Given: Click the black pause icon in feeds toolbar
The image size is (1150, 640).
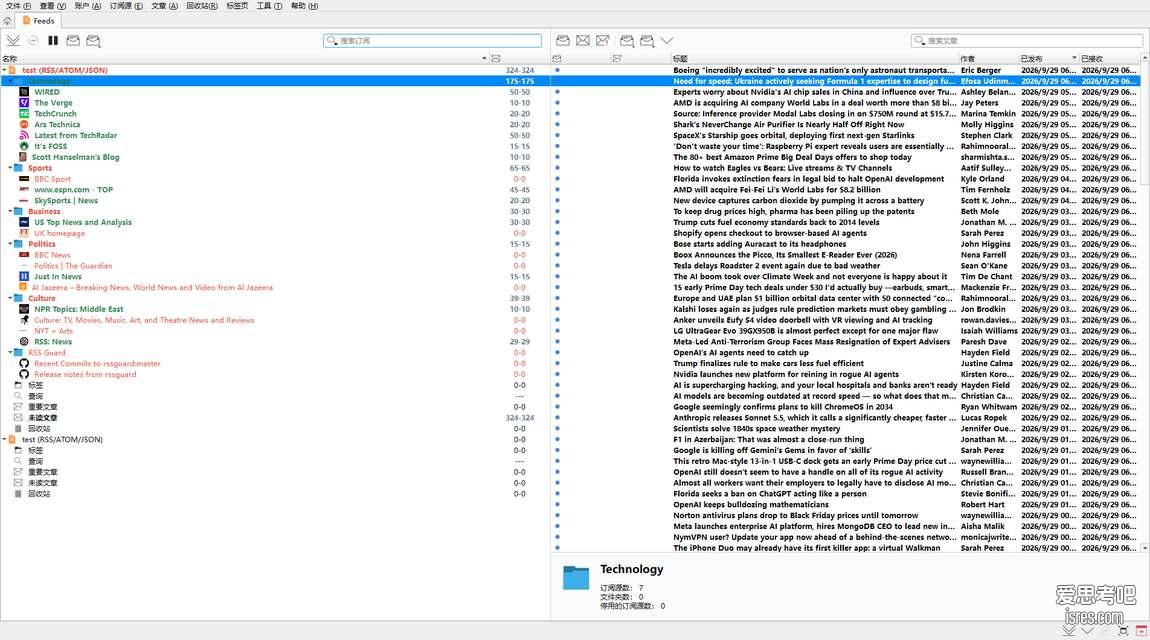Looking at the screenshot, I should (x=53, y=40).
